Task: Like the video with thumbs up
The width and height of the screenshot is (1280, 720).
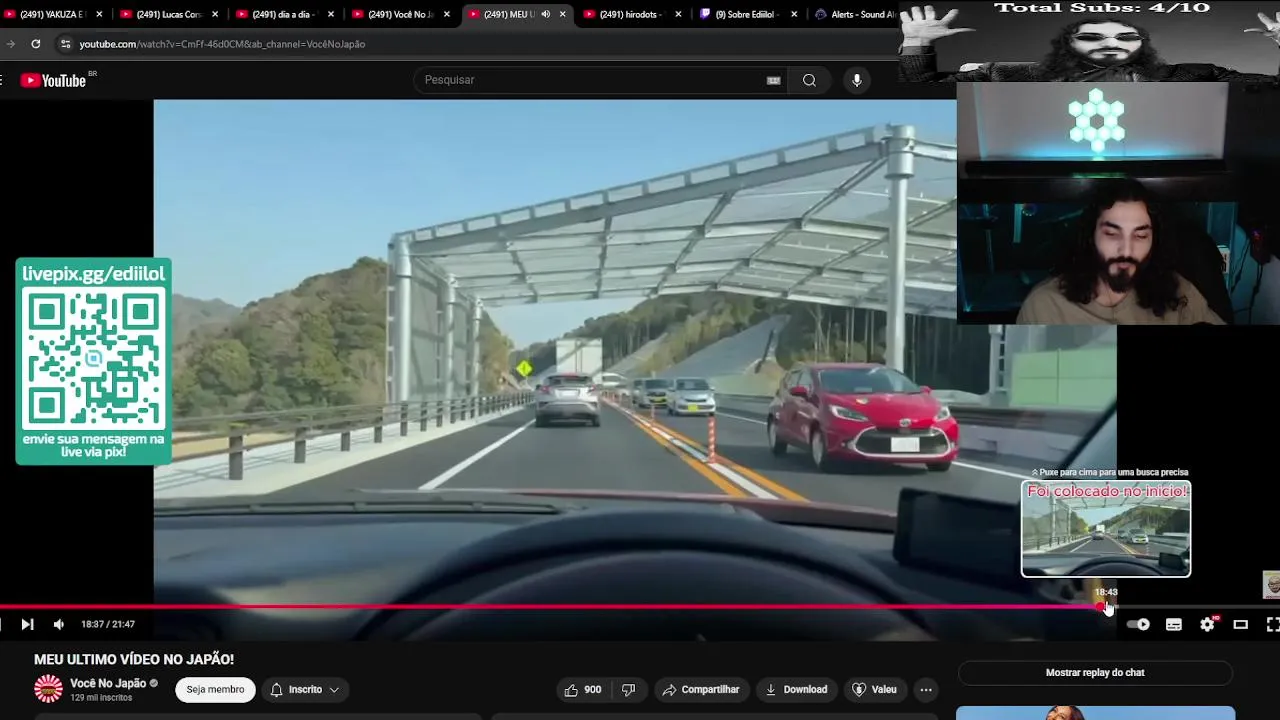Action: coord(582,689)
